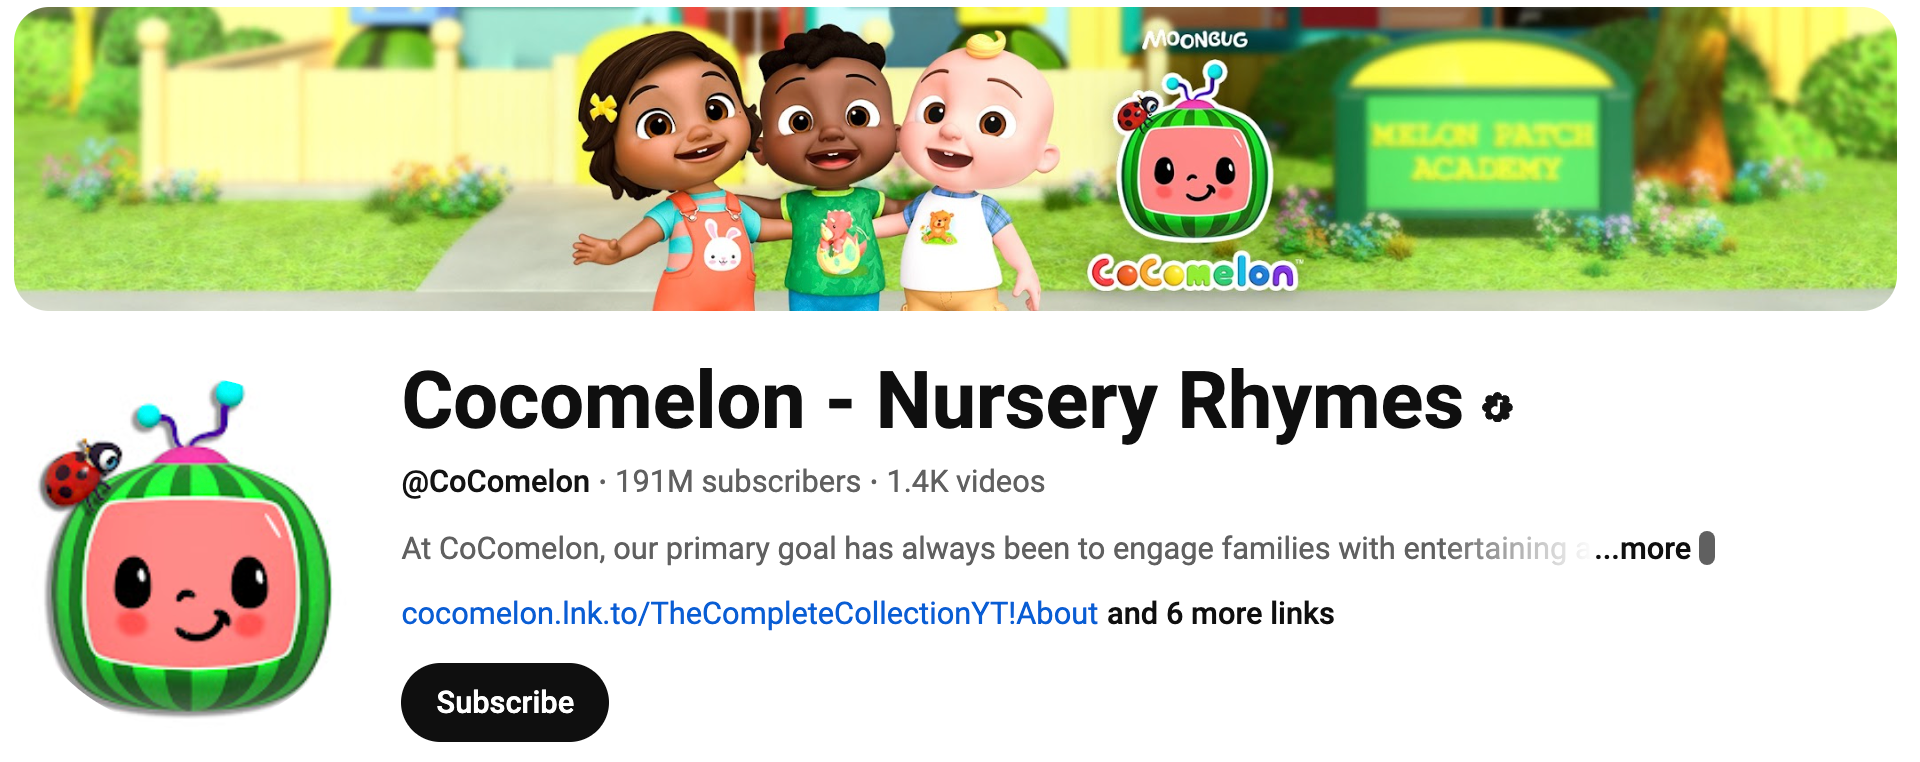Click the verified badge beside channel name

(x=1497, y=408)
